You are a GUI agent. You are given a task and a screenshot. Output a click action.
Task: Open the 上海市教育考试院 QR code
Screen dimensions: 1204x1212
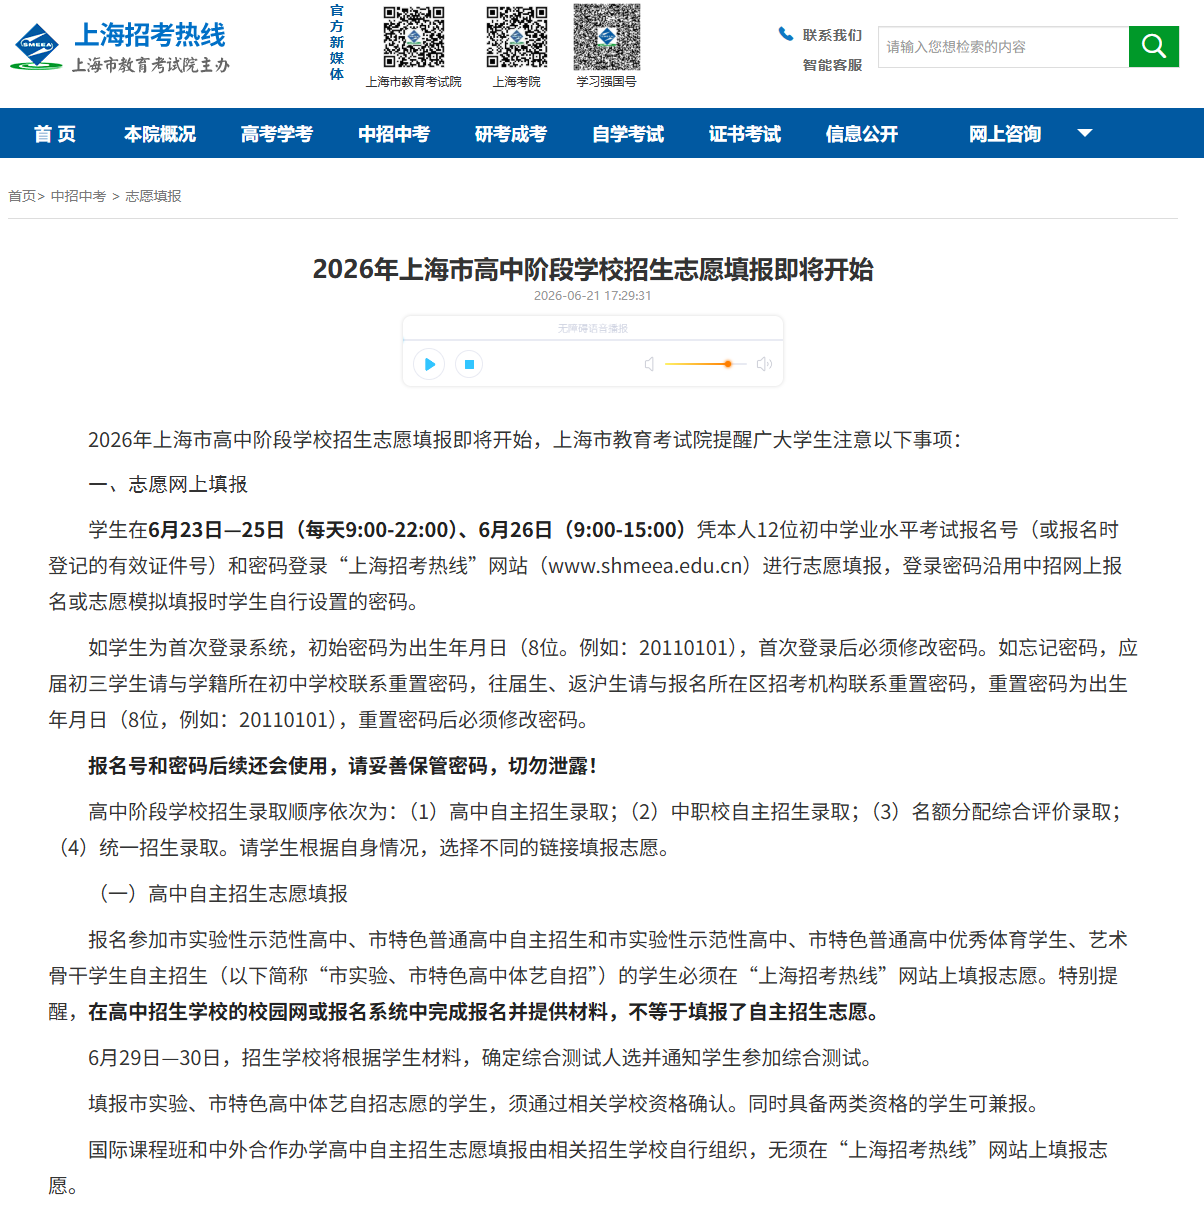pyautogui.click(x=414, y=38)
